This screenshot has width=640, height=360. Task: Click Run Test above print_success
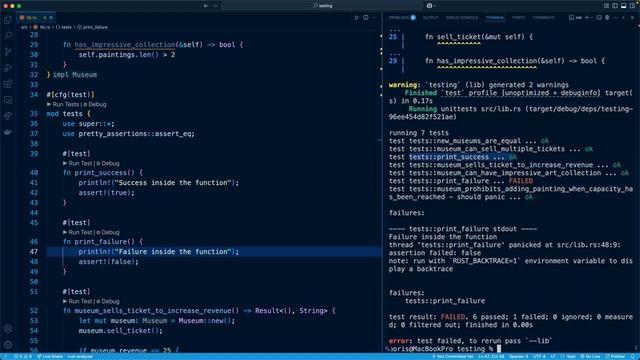[80, 163]
